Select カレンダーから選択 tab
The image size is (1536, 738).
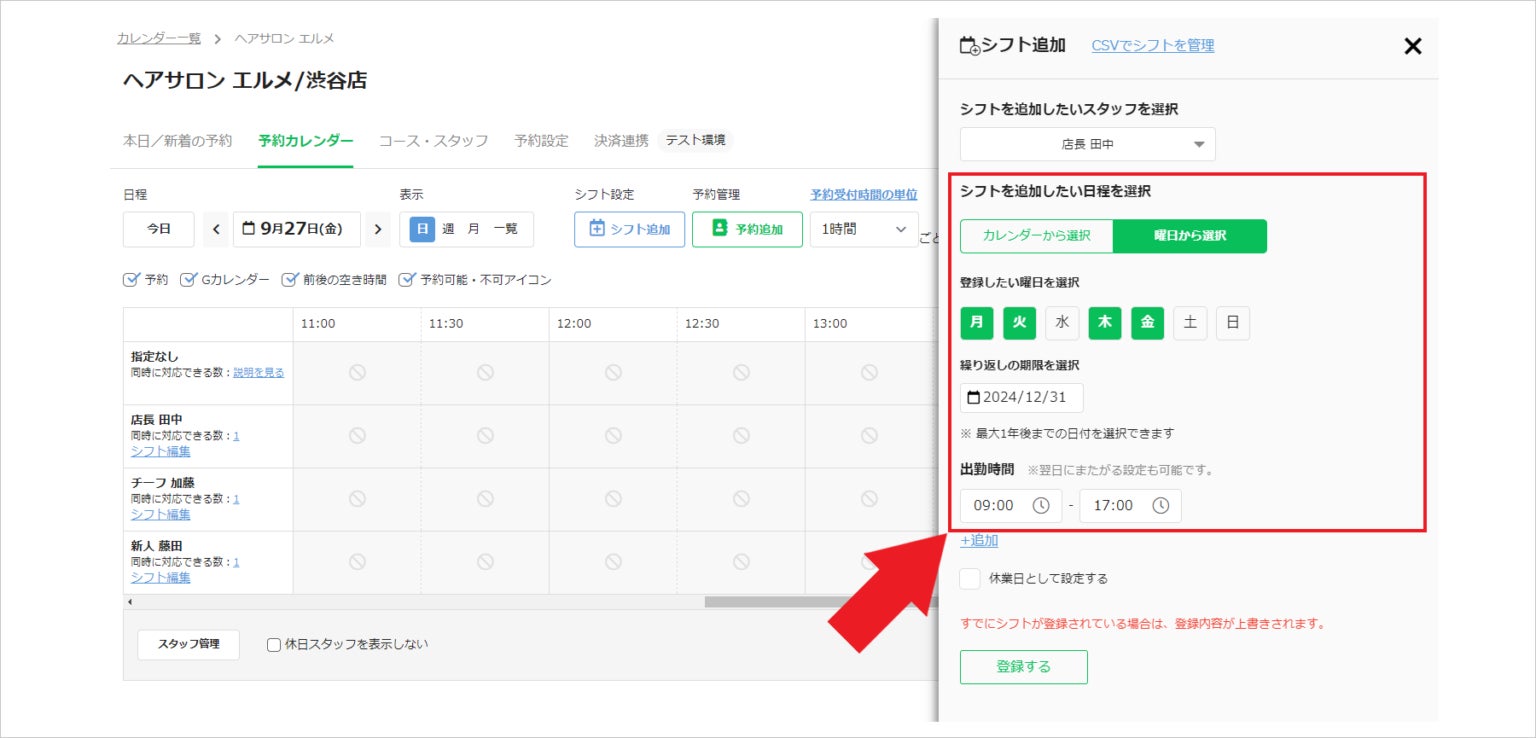1036,236
